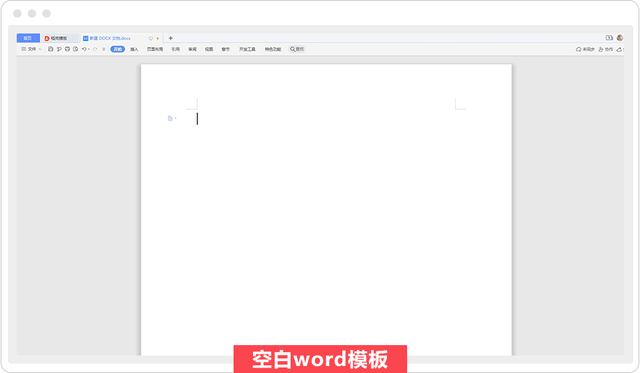The height and width of the screenshot is (373, 640).
Task: Add a new tab with plus icon
Action: pos(171,38)
